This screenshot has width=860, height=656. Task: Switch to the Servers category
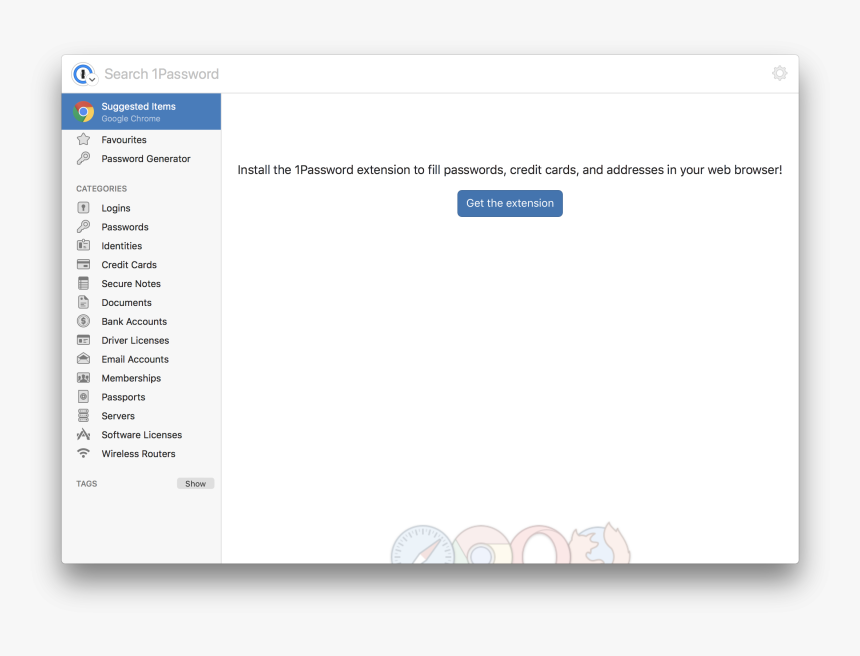point(117,415)
